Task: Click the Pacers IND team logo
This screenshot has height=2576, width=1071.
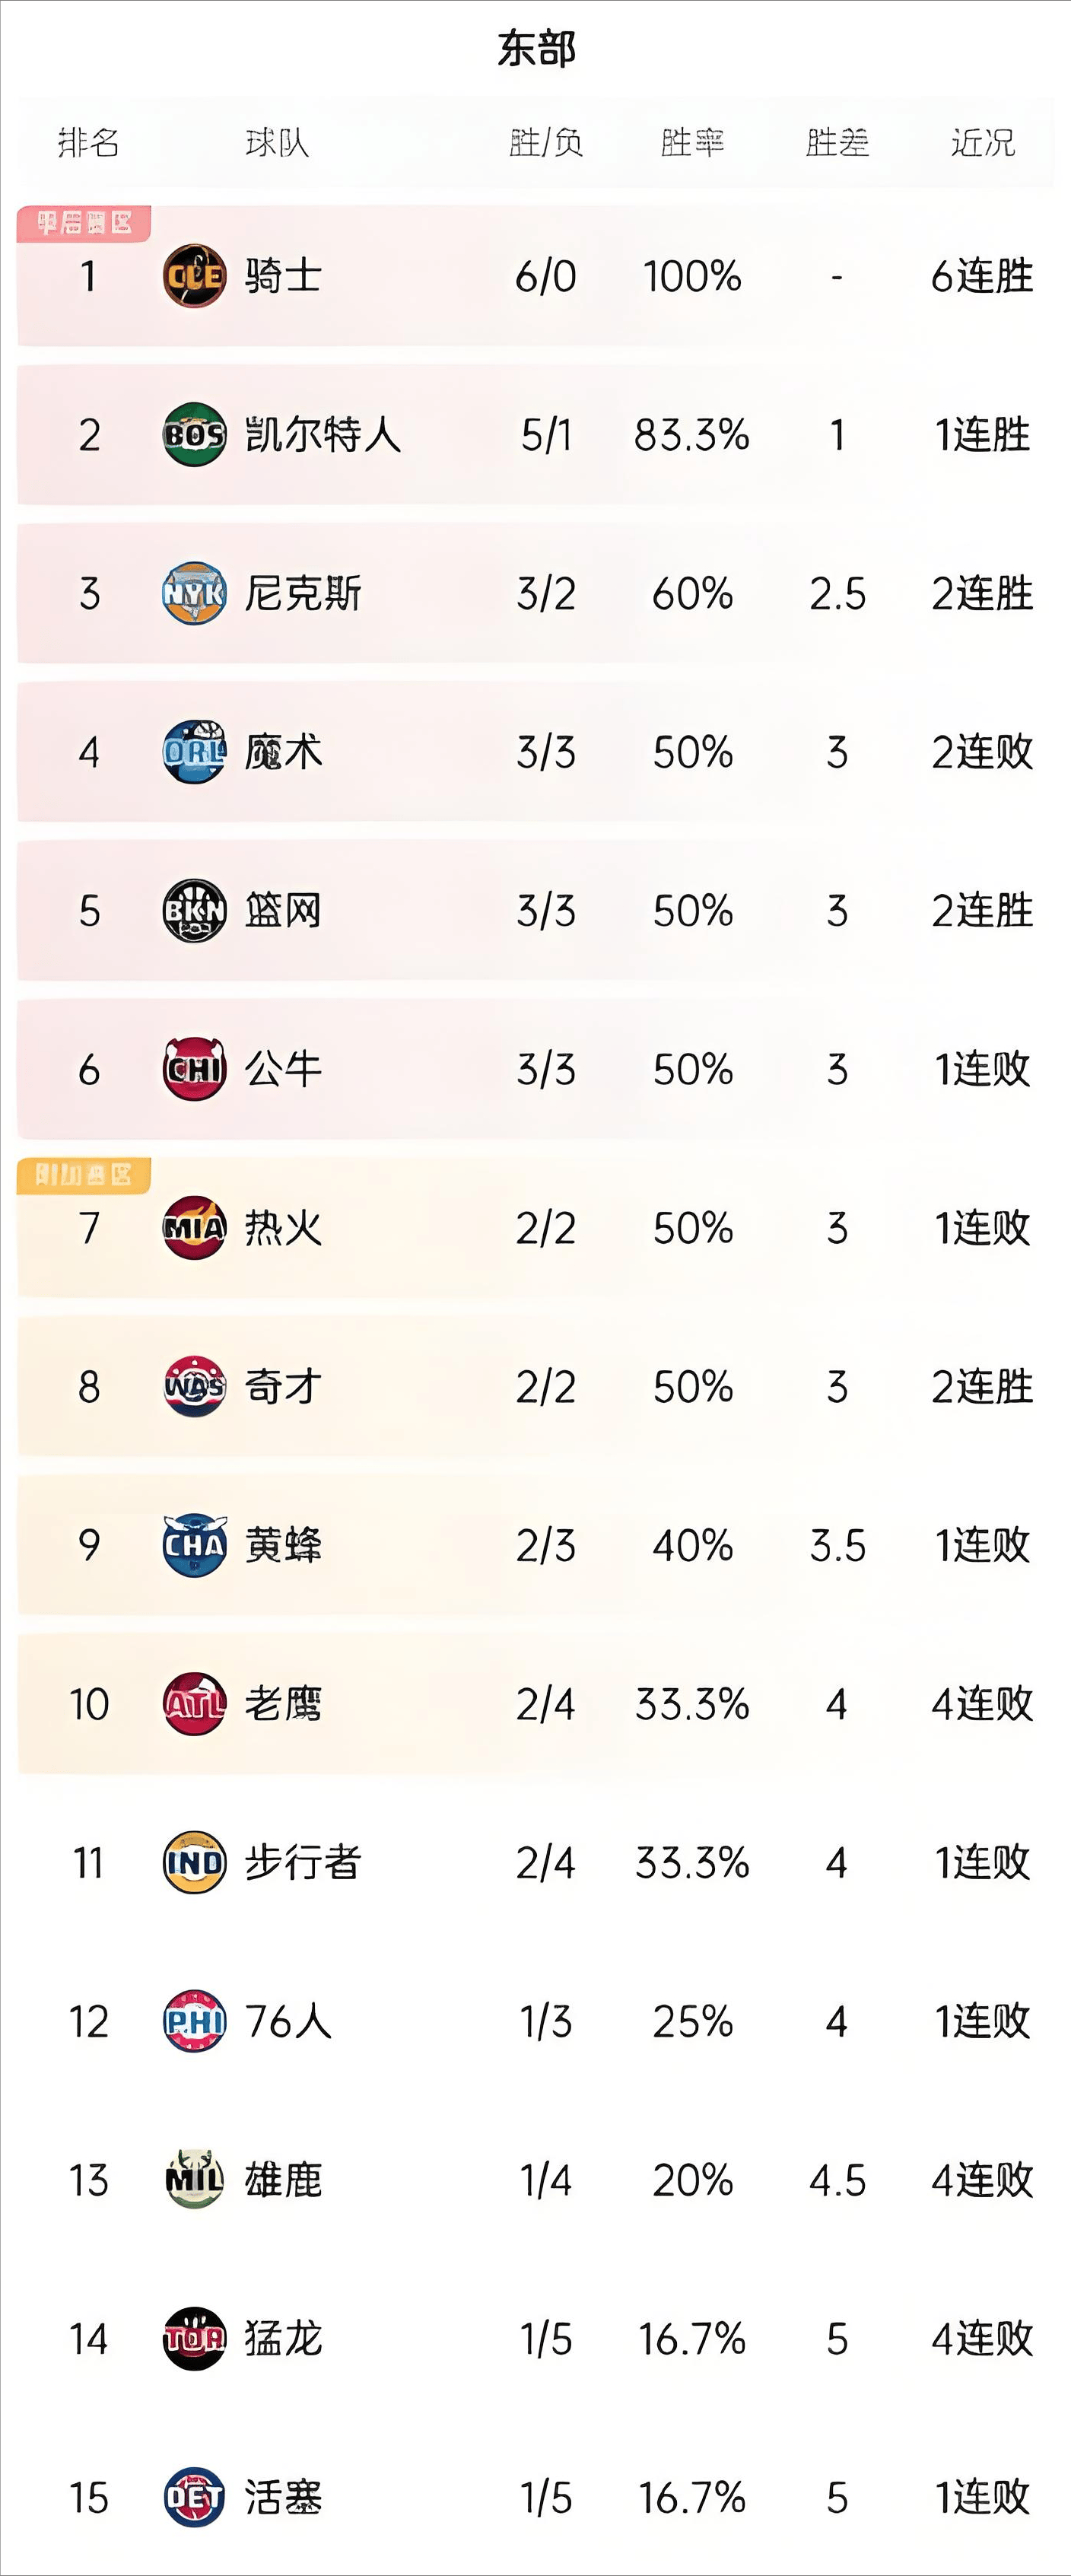Action: (194, 1863)
